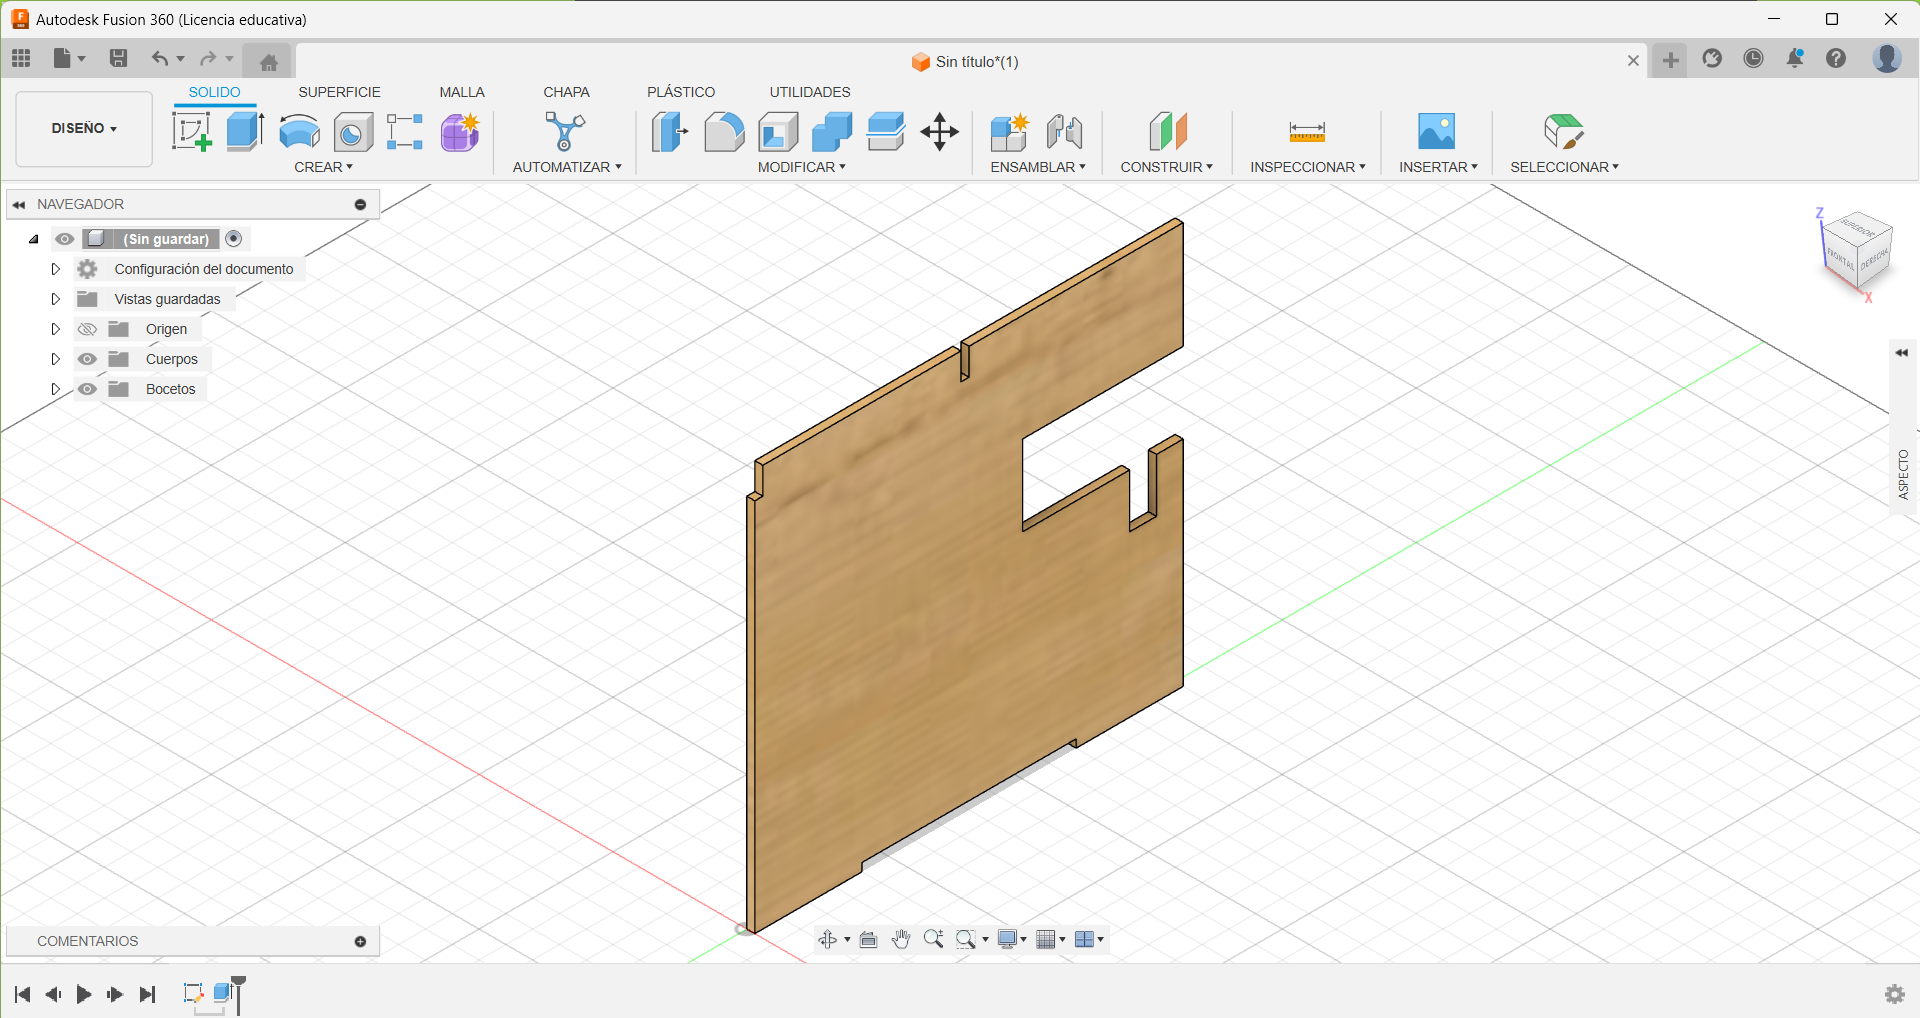
Task: Jump to the timeline start
Action: [22, 994]
